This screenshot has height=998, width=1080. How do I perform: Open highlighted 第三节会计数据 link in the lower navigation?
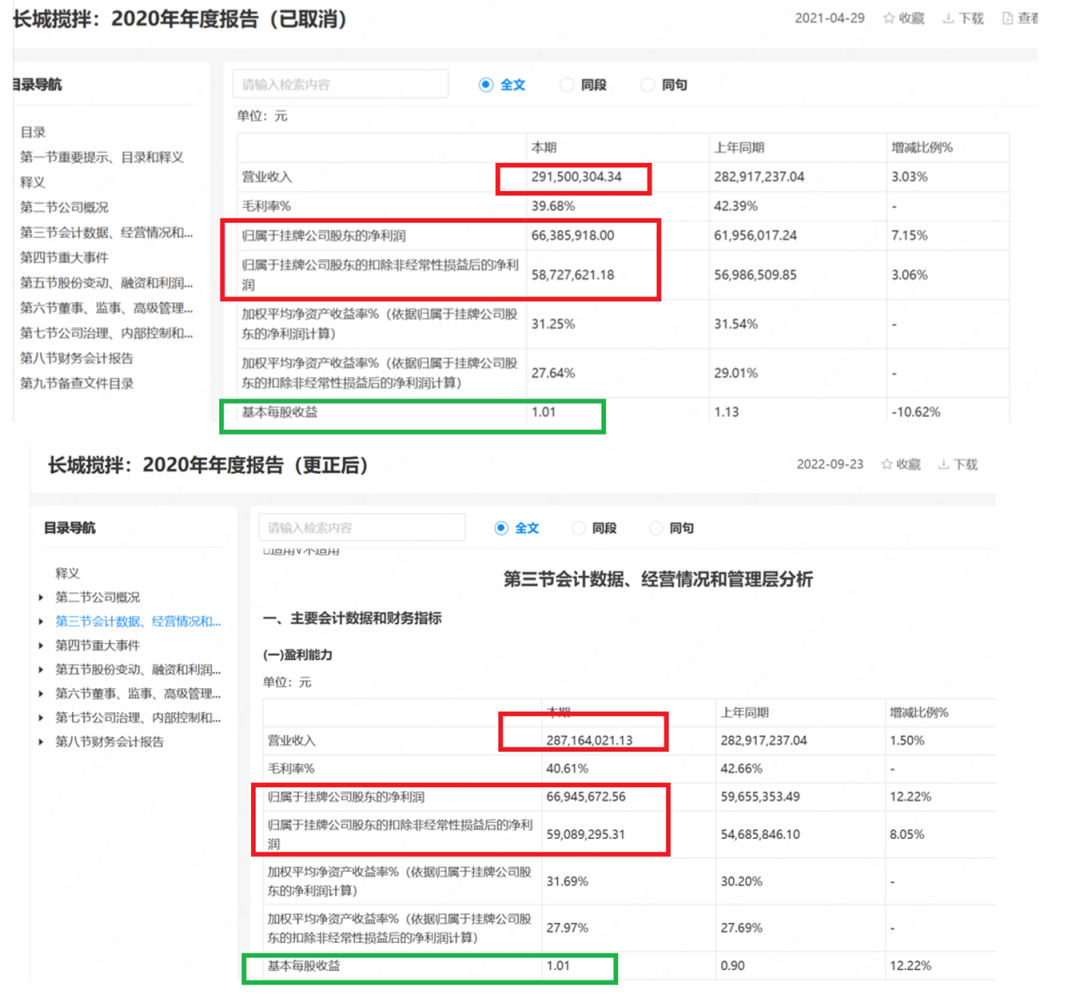pos(138,621)
